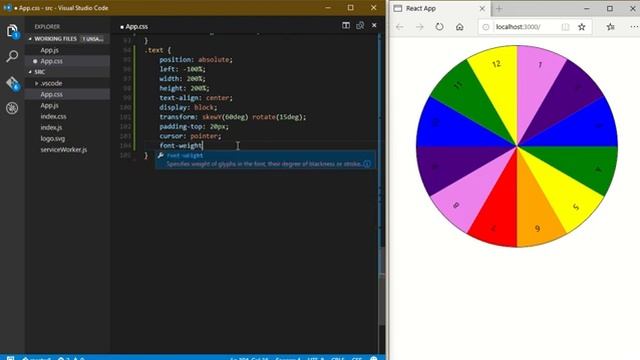Click the 'cursor: pointer;' code line

click(x=190, y=136)
